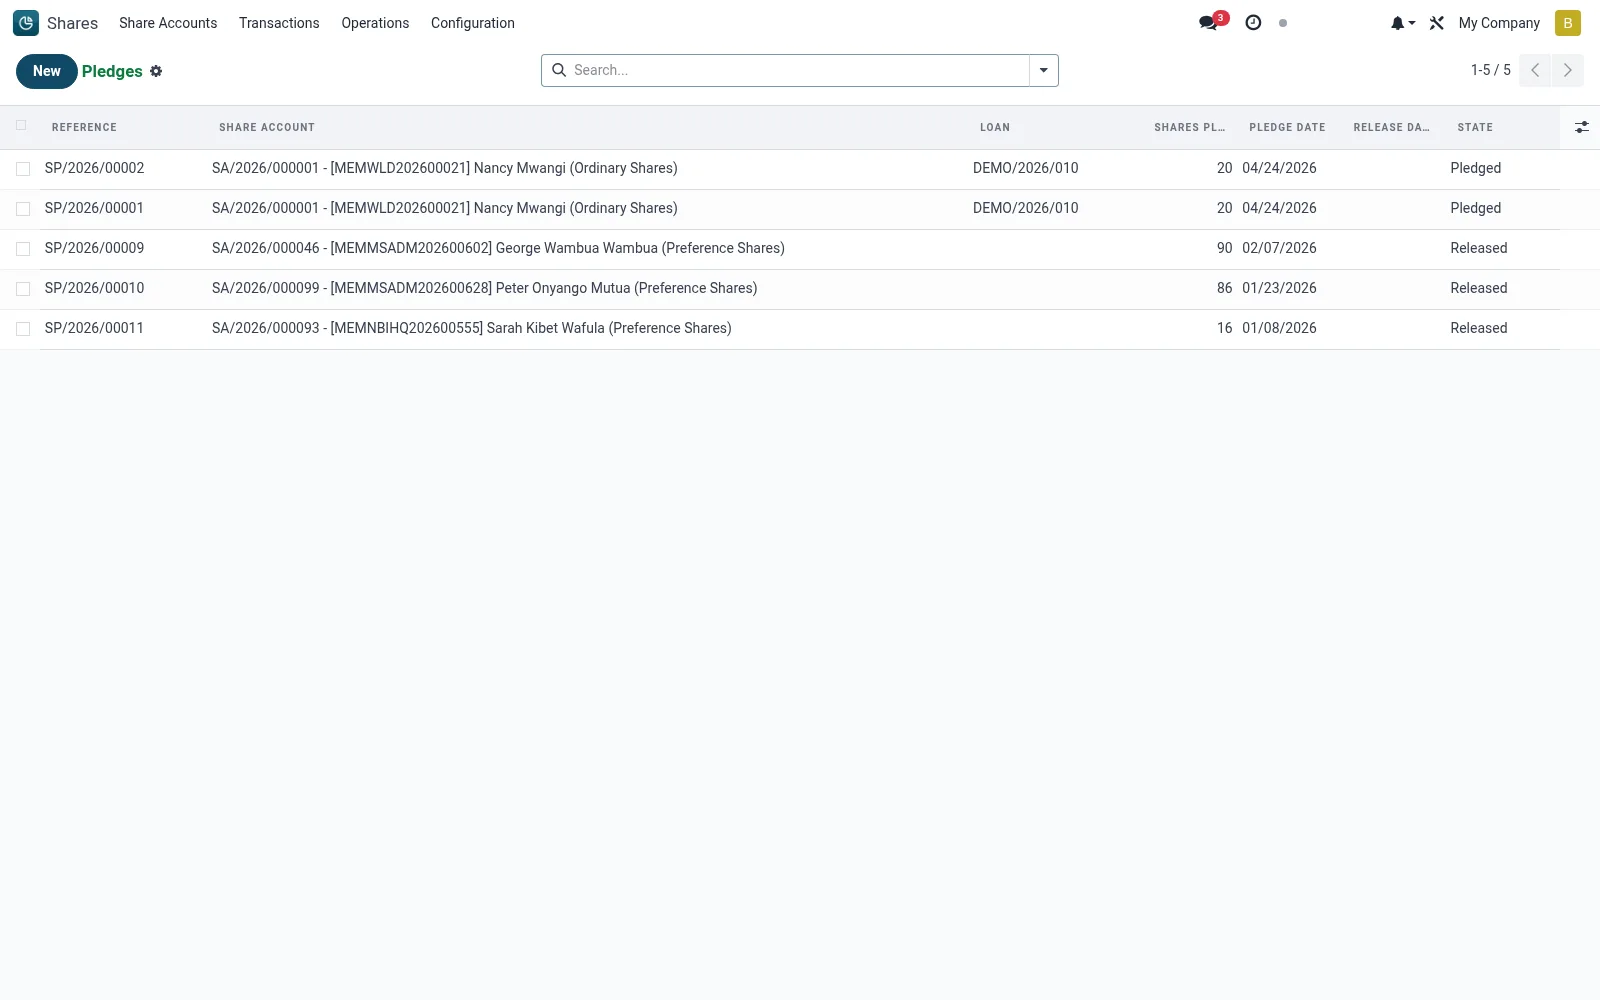This screenshot has height=1000, width=1600.
Task: Open the Shares app home icon
Action: [26, 23]
